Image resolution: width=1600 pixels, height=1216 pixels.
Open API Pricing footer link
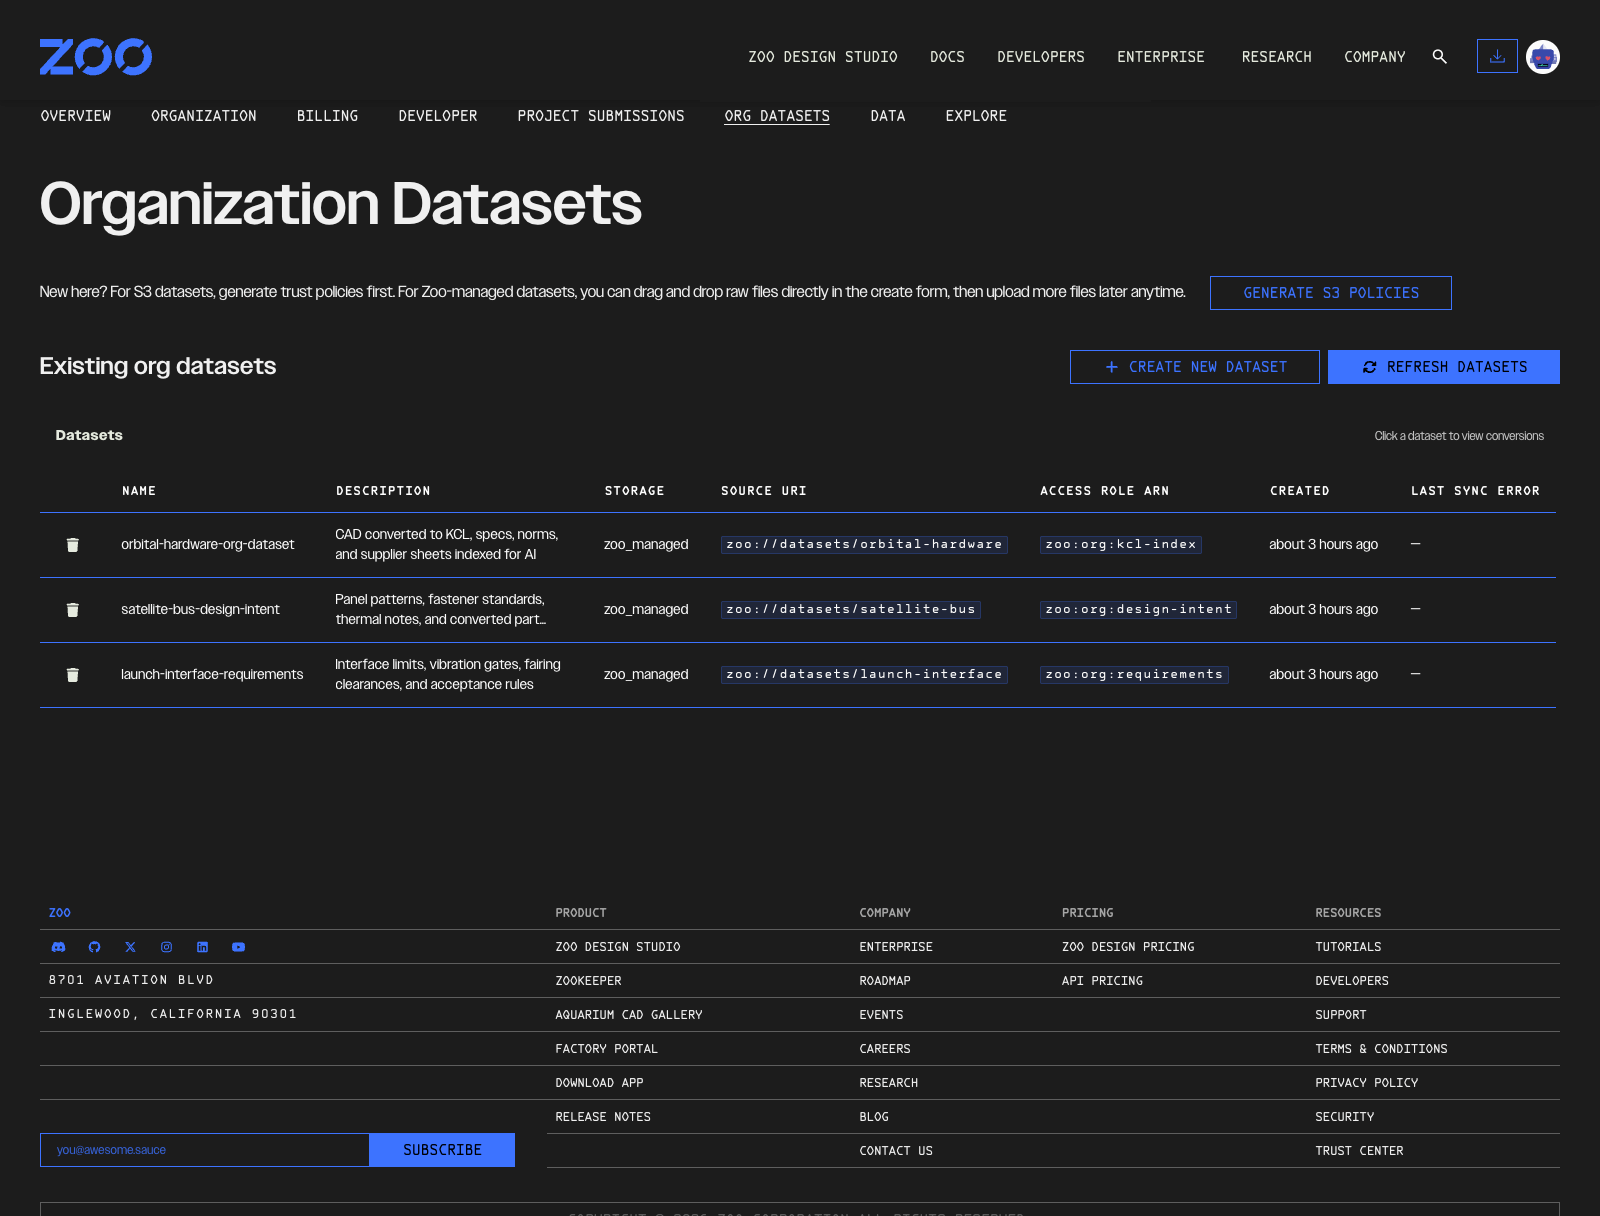click(1102, 981)
